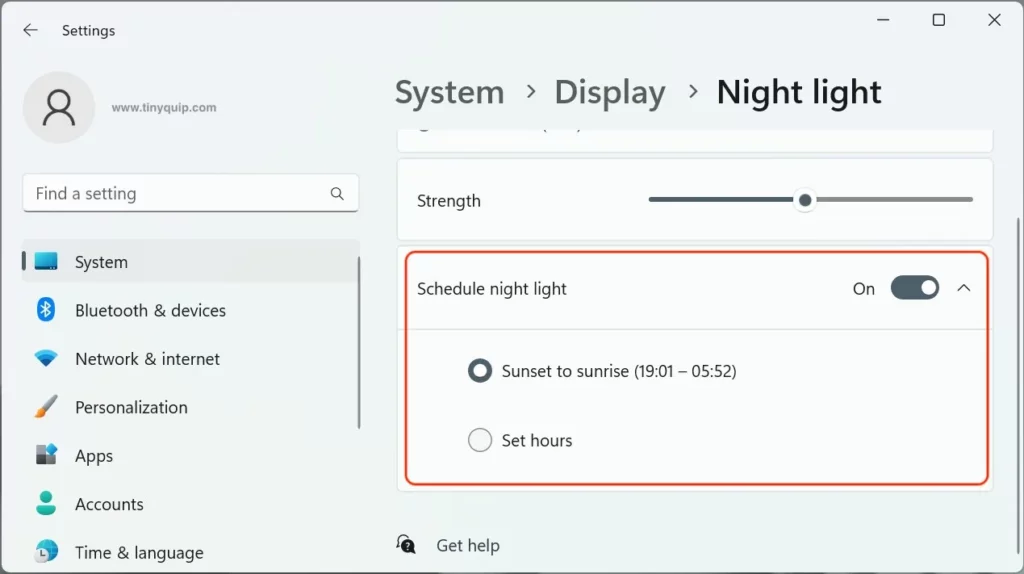1024x574 pixels.
Task: Click the Accounts person icon
Action: 46,504
